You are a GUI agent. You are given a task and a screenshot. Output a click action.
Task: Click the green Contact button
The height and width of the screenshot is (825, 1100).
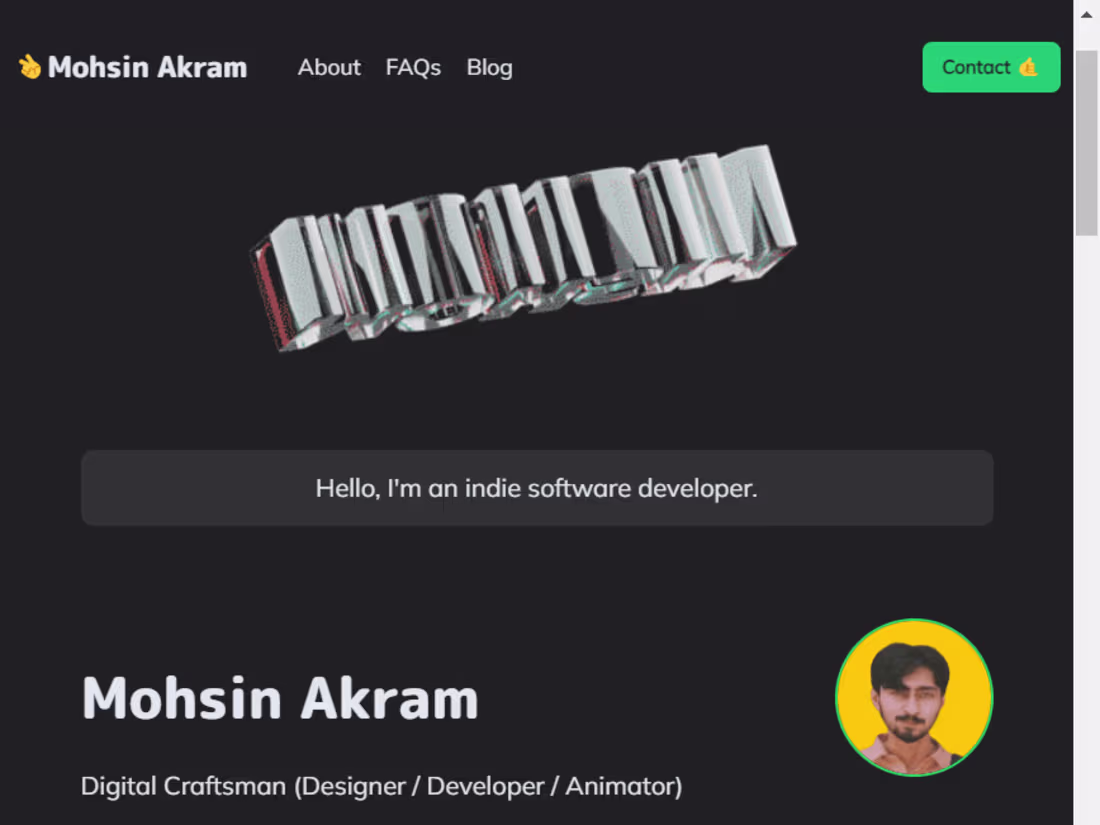pyautogui.click(x=991, y=67)
